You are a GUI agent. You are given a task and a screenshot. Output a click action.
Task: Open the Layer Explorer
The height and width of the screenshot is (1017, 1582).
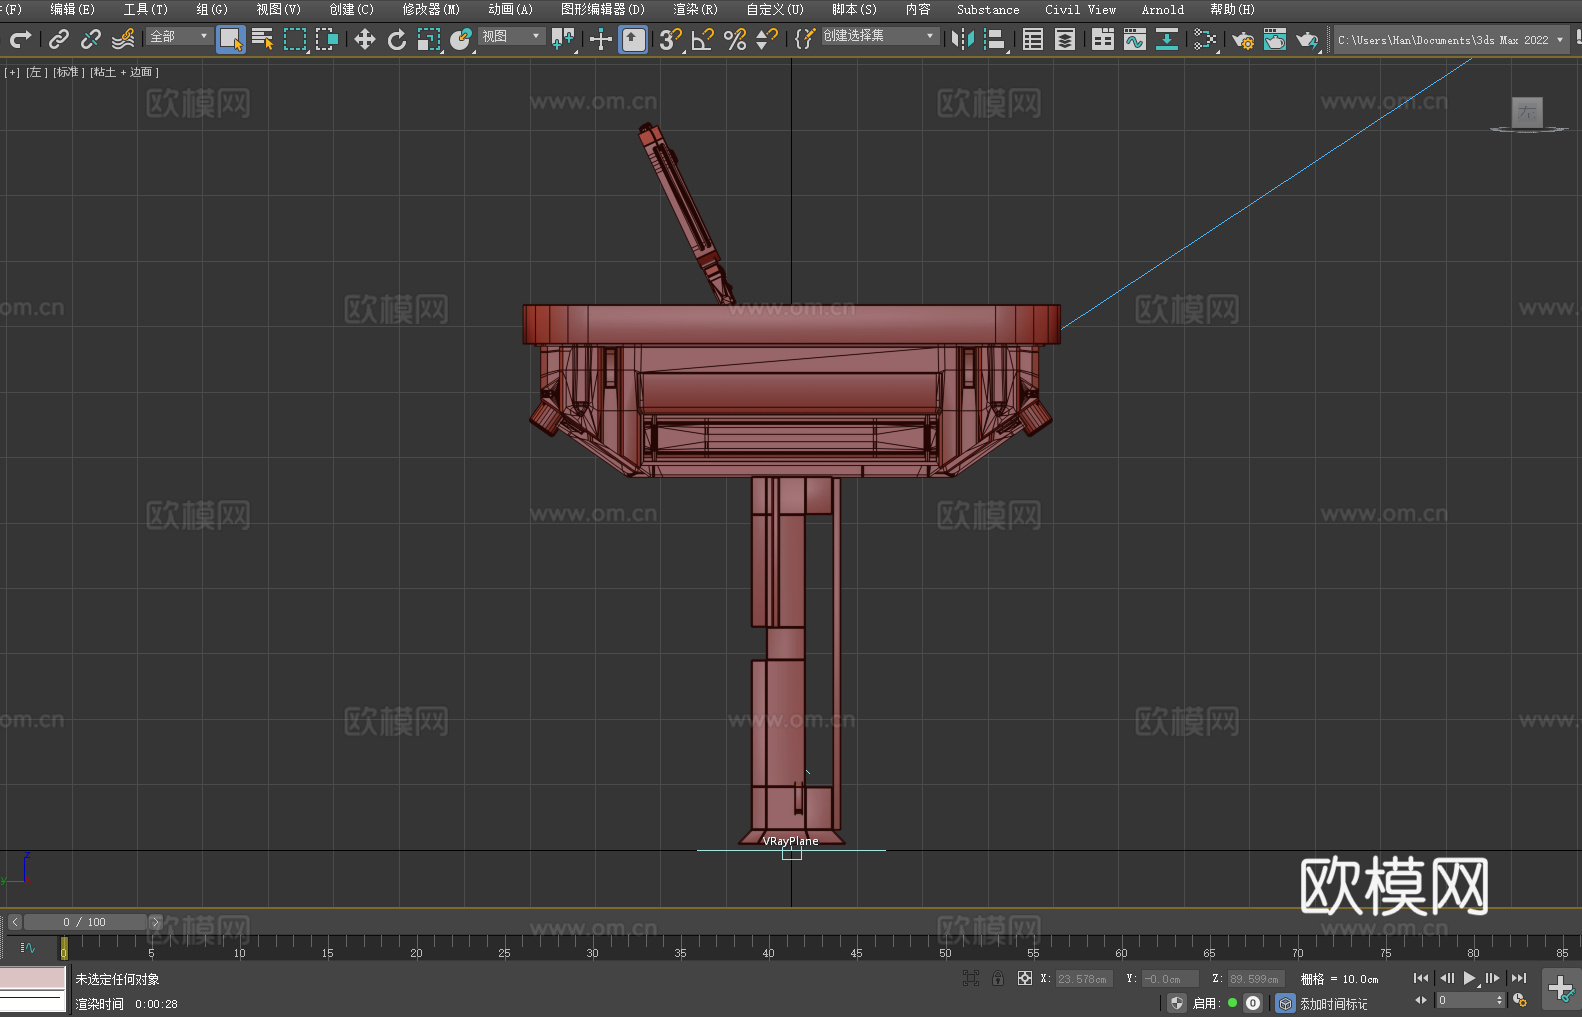(1065, 39)
